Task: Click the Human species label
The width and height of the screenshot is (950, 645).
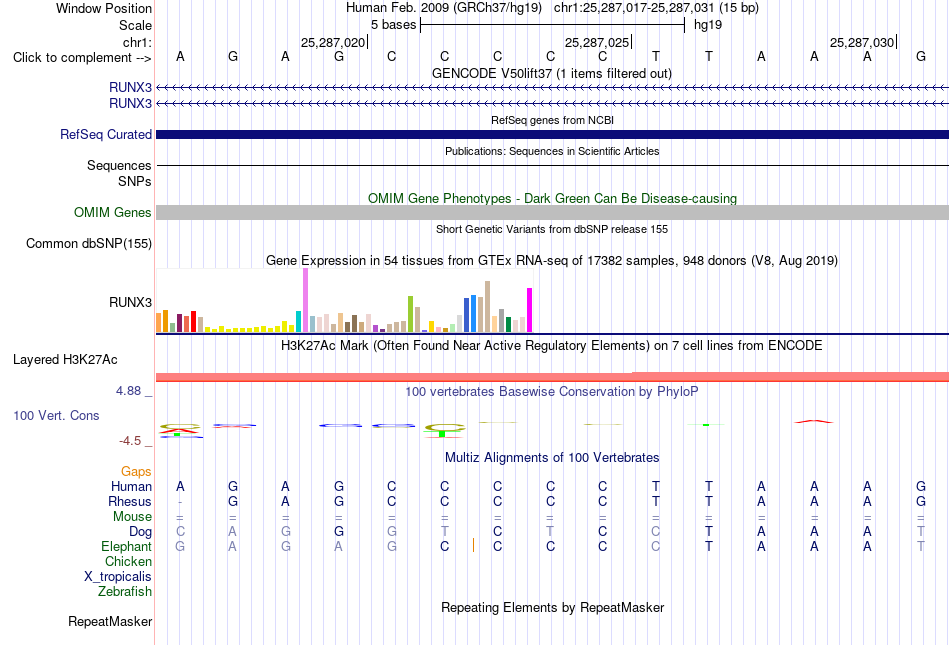Action: (131, 487)
